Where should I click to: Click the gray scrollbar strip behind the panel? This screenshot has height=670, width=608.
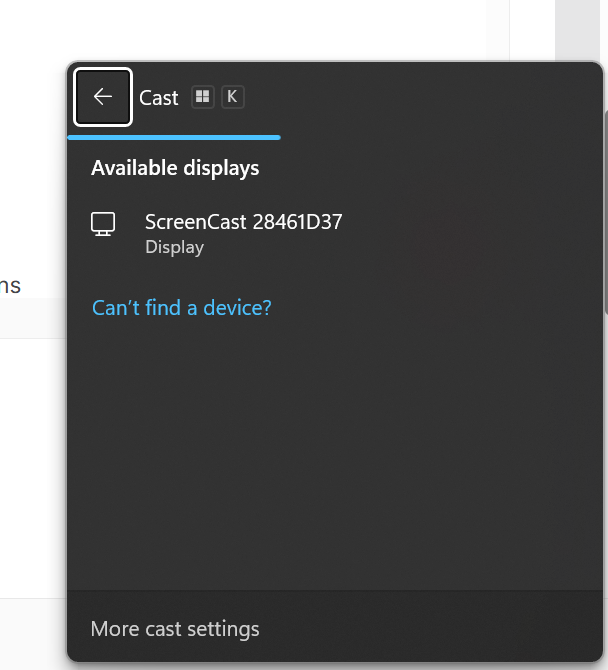(x=577, y=30)
